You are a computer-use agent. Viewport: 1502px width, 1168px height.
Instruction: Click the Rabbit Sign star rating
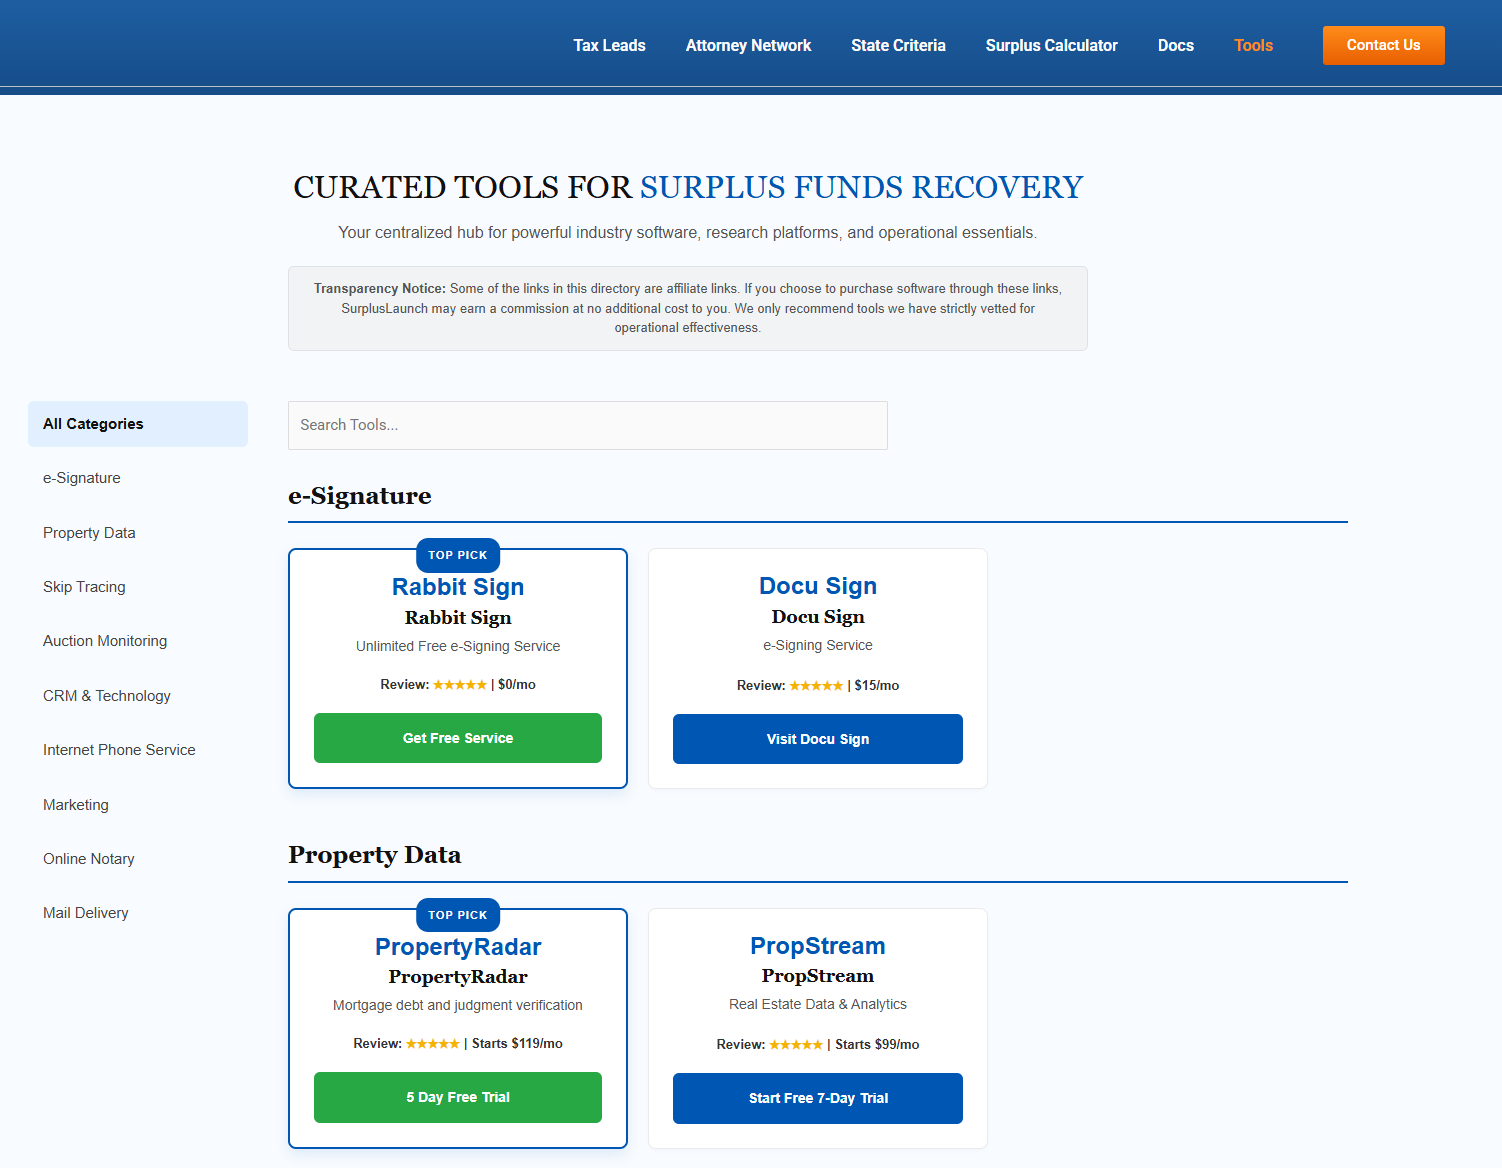coord(460,685)
